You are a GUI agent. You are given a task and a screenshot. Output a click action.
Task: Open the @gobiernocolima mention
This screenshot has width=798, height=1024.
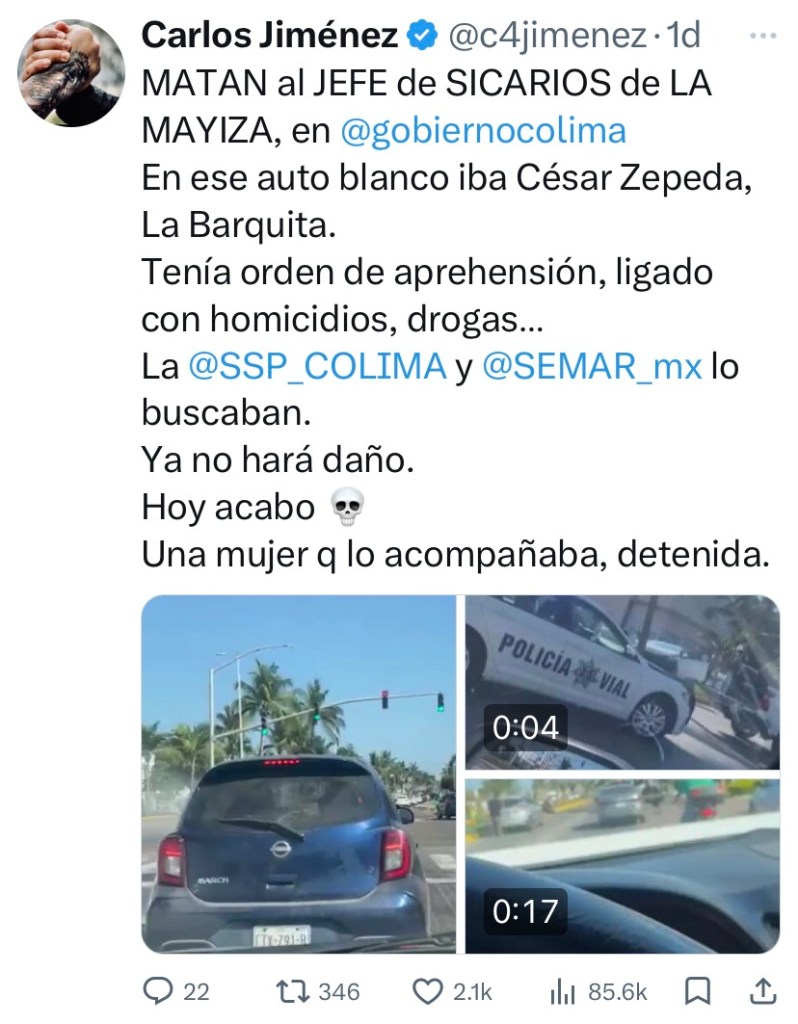[x=483, y=131]
